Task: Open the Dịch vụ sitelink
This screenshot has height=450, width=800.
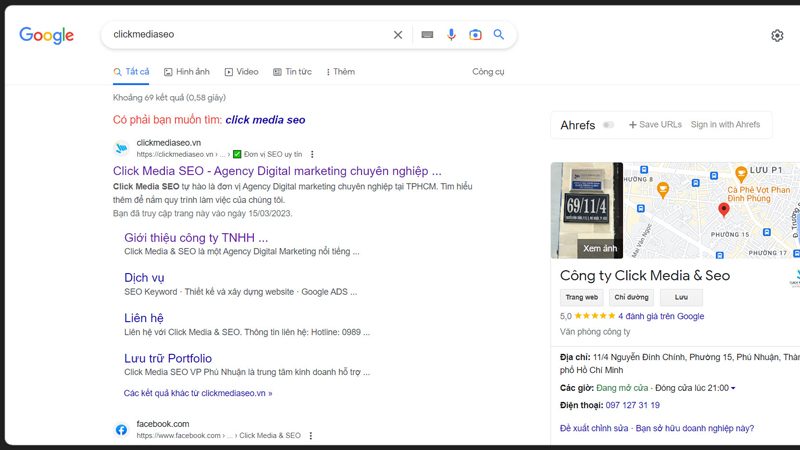Action: (x=144, y=278)
